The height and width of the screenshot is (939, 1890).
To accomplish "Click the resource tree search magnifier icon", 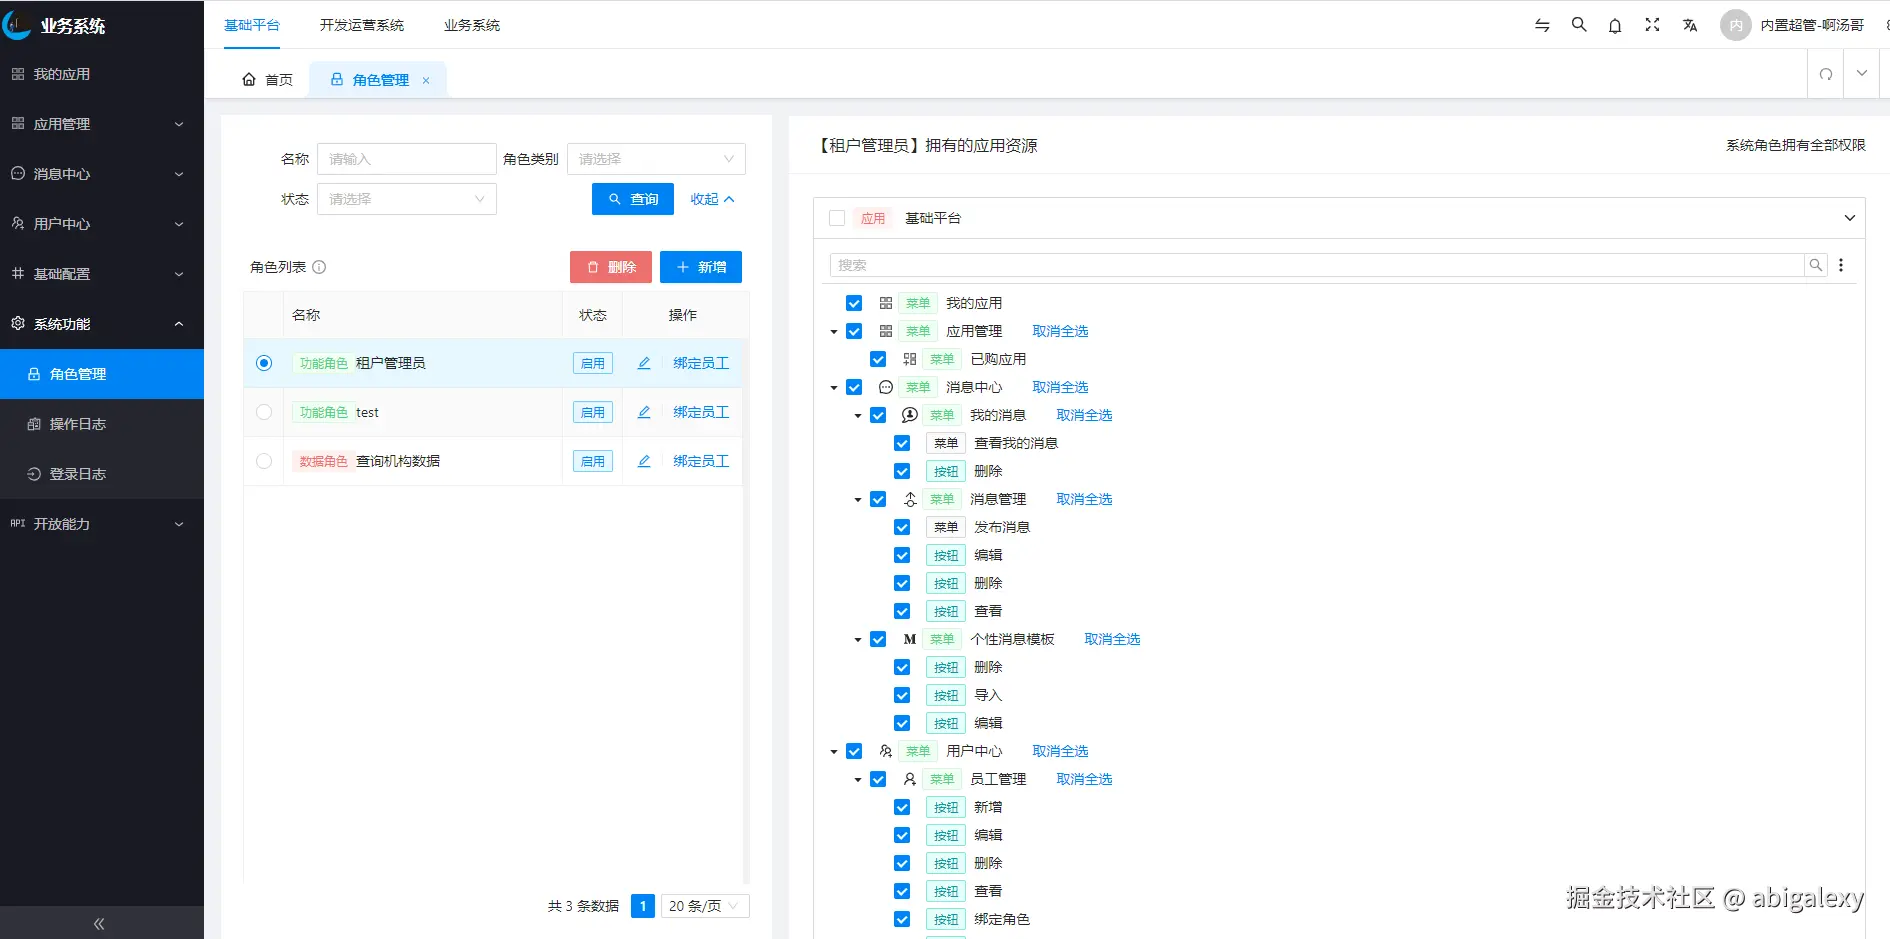I will coord(1816,265).
